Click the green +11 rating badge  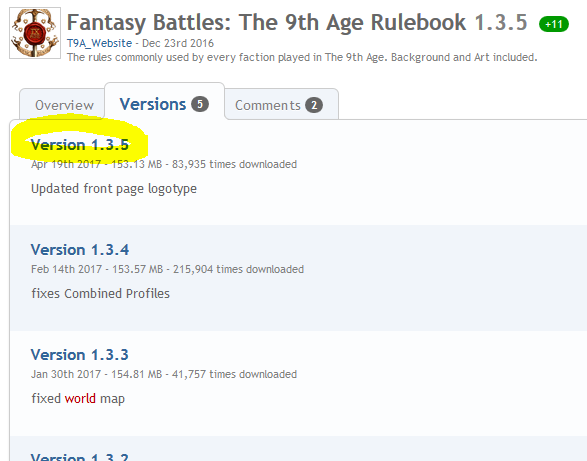[x=554, y=24]
